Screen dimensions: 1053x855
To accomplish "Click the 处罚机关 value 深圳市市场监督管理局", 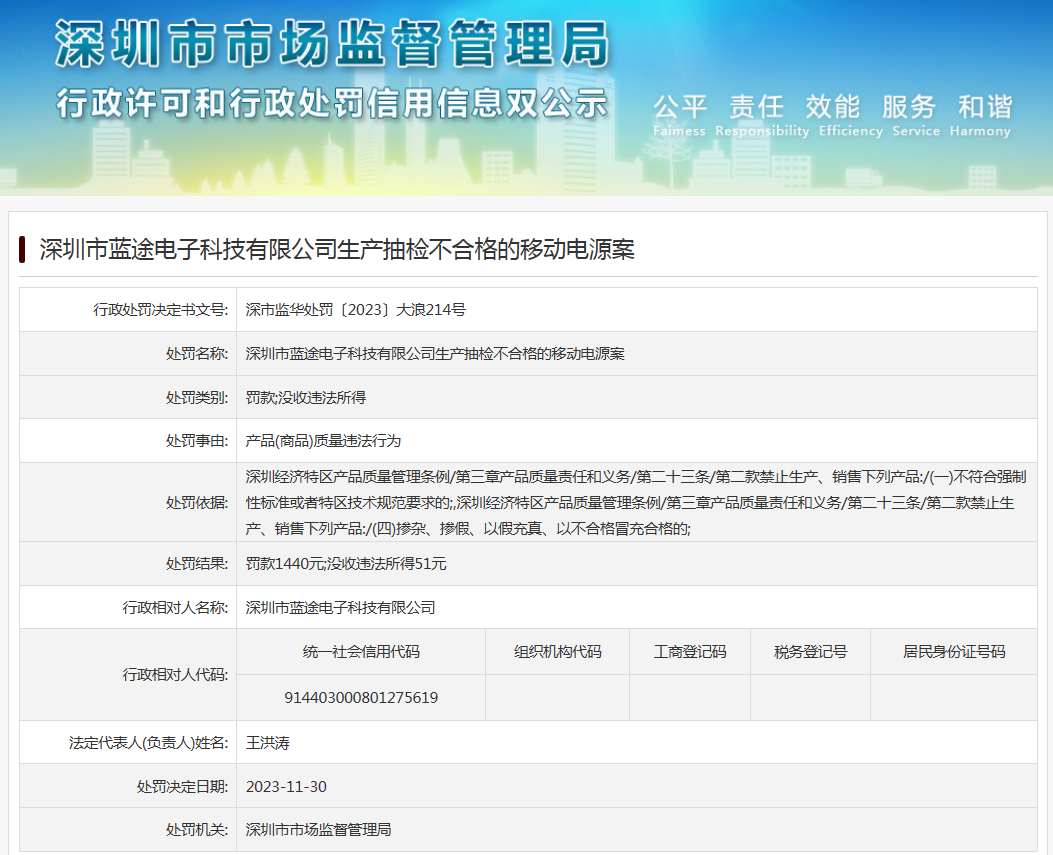I will pyautogui.click(x=318, y=829).
